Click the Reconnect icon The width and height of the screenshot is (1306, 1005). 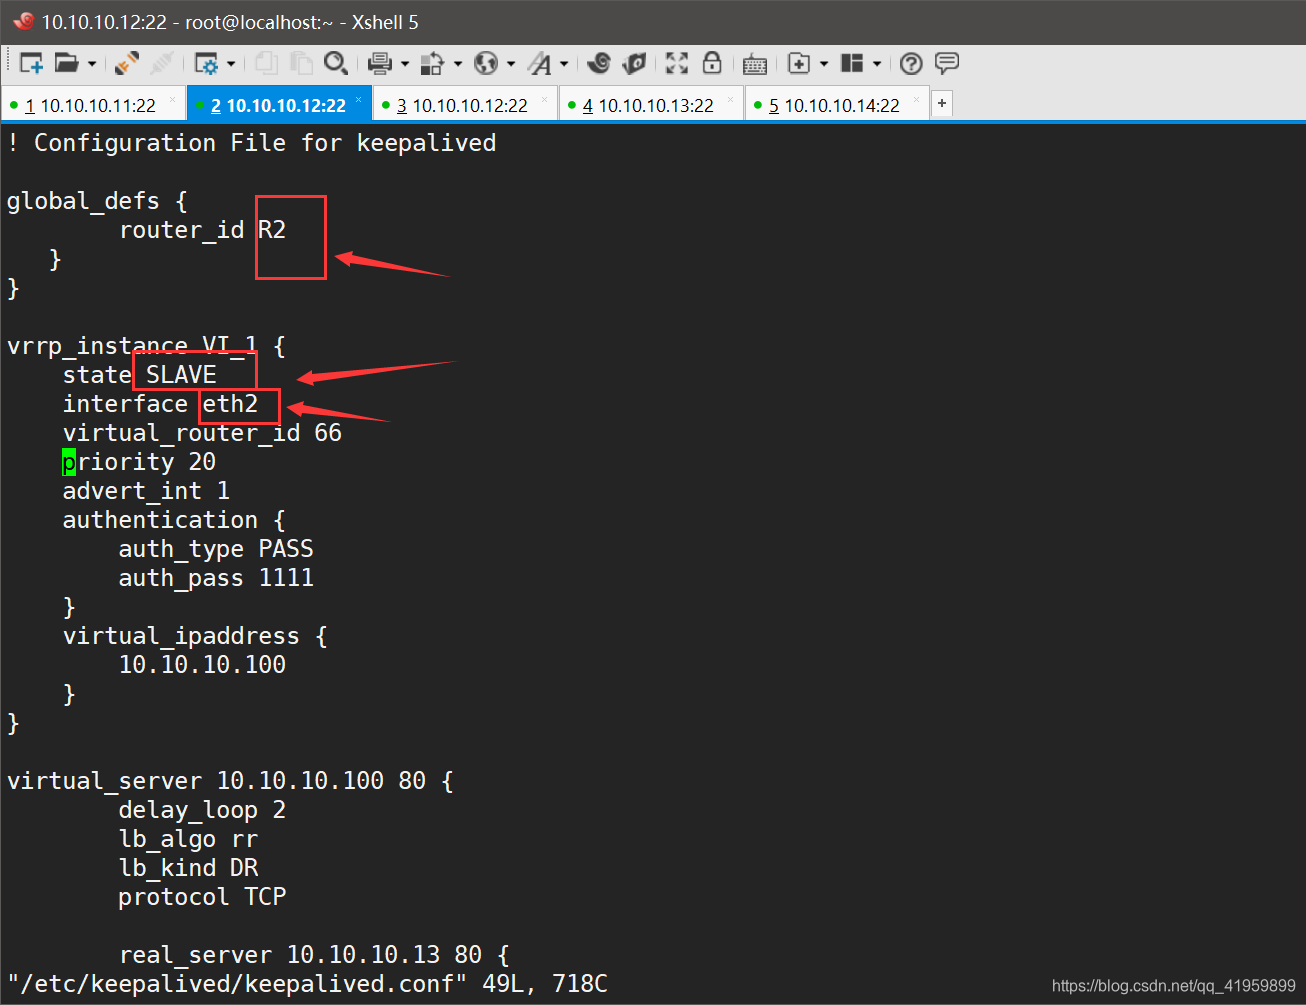127,63
